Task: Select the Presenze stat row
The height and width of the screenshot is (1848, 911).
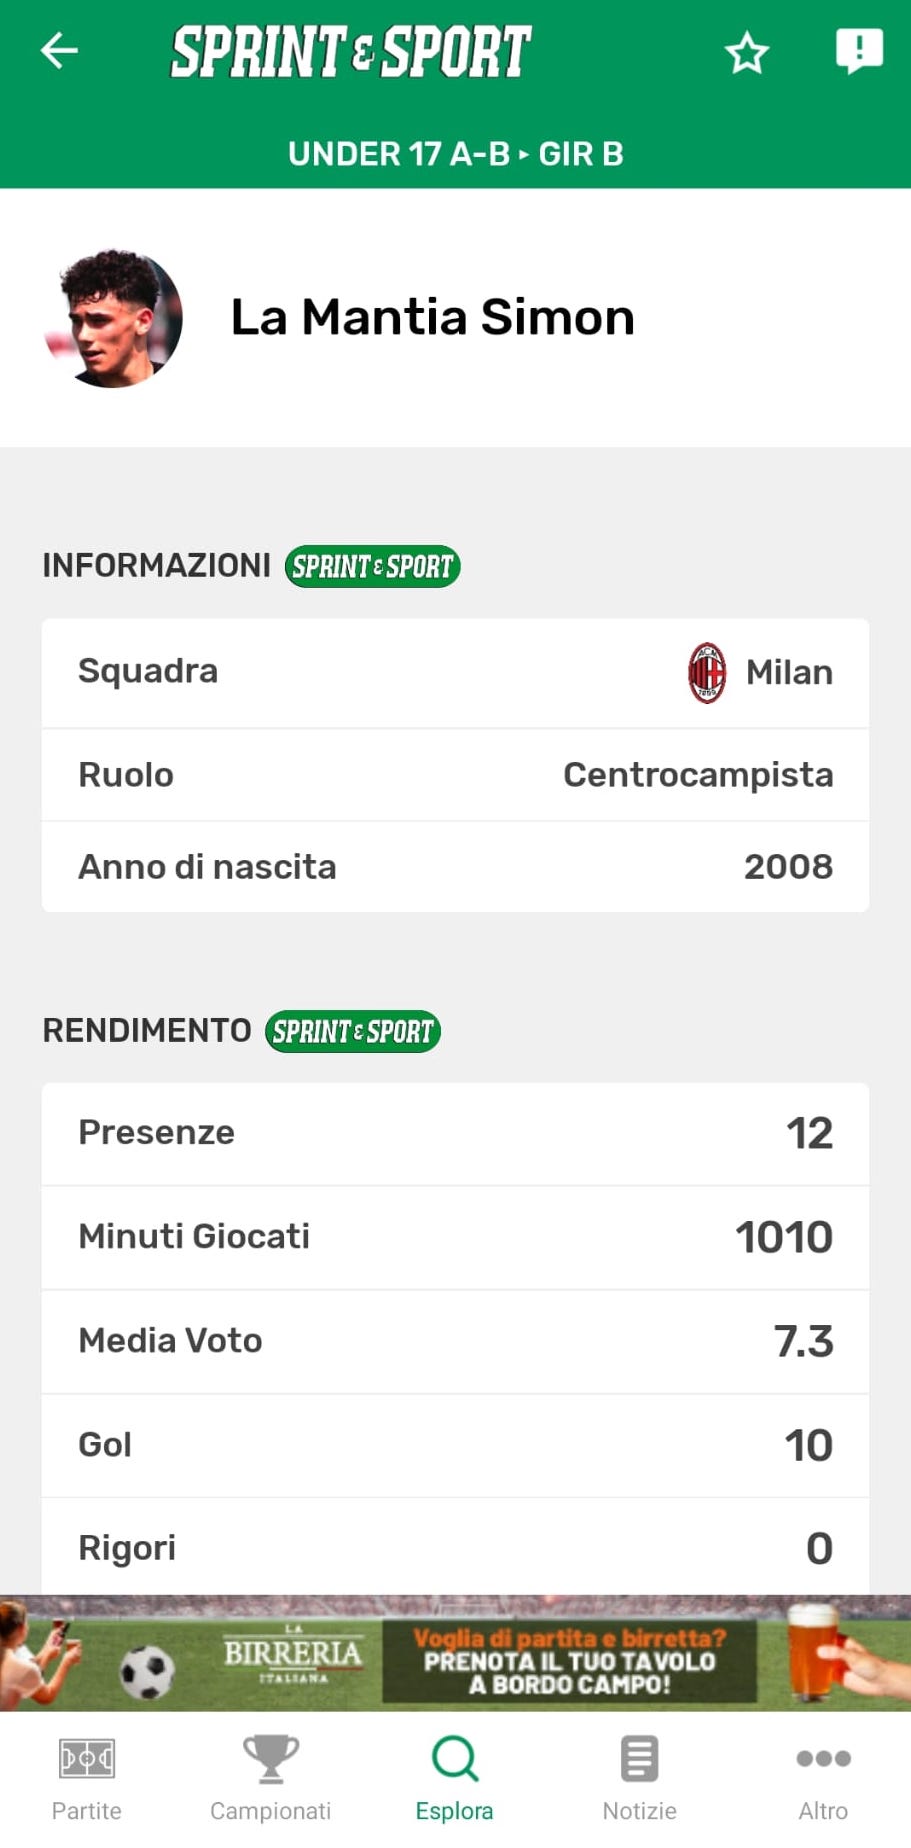Action: [455, 1134]
